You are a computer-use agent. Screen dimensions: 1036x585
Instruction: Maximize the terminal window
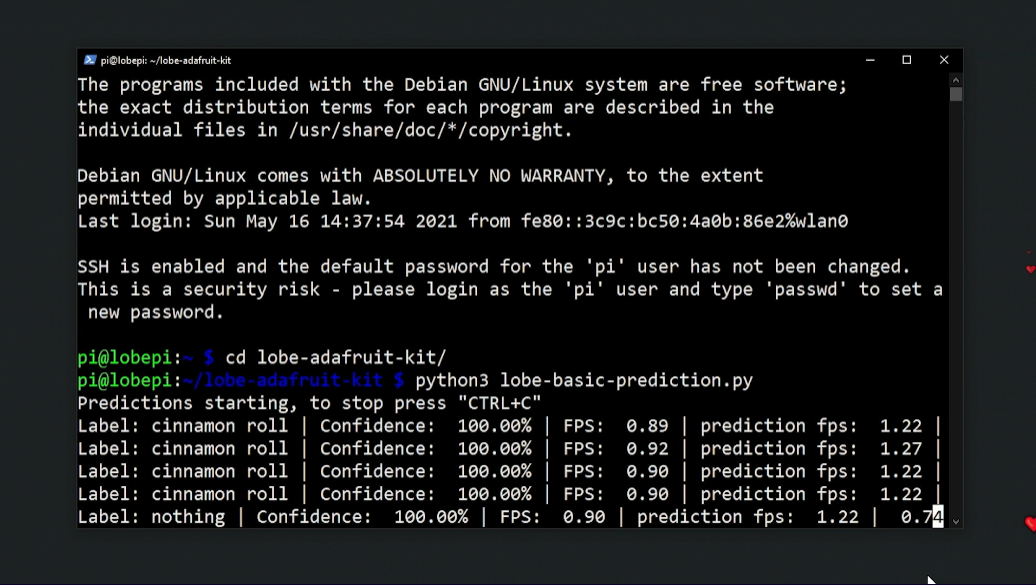pos(907,60)
